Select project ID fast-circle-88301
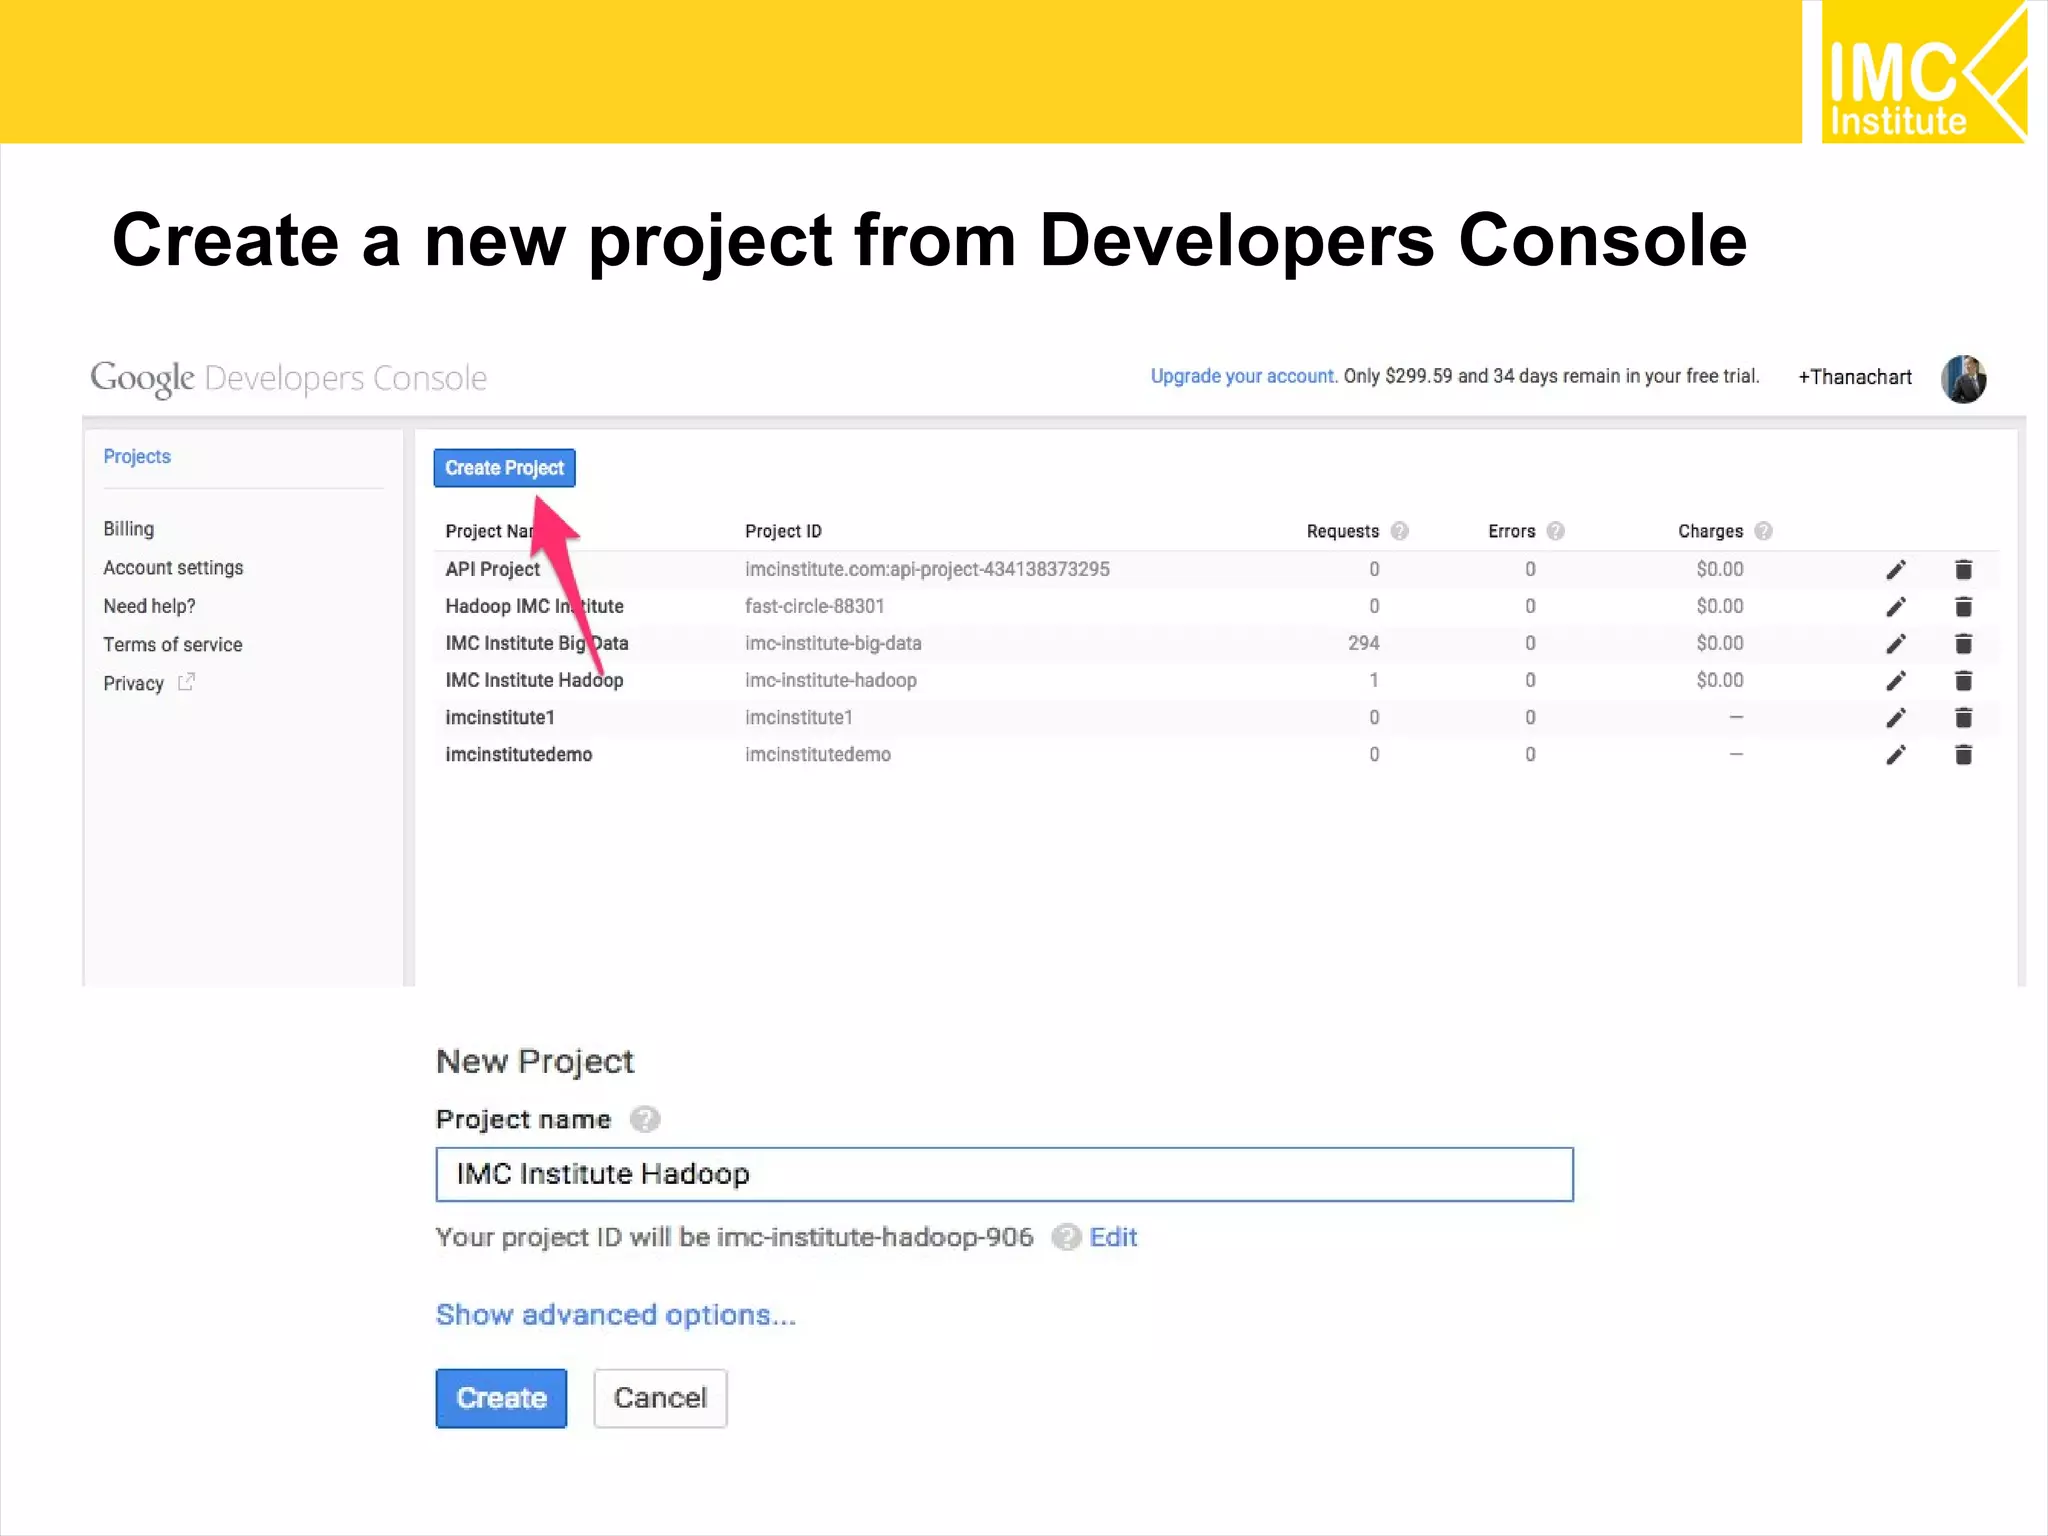Screen dimensions: 2048x1536 coord(814,606)
